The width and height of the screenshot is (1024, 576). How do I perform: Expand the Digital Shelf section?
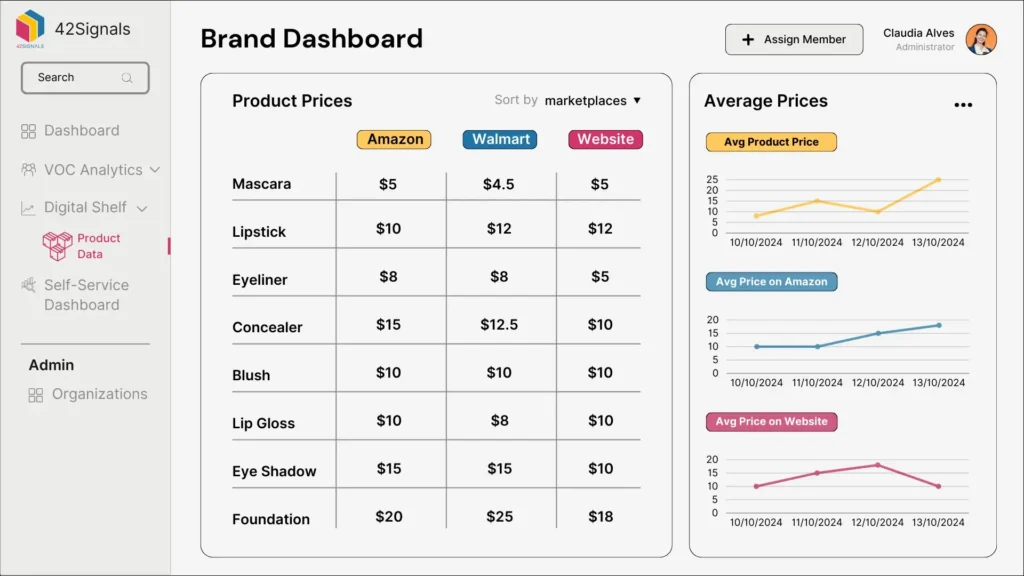(x=143, y=207)
